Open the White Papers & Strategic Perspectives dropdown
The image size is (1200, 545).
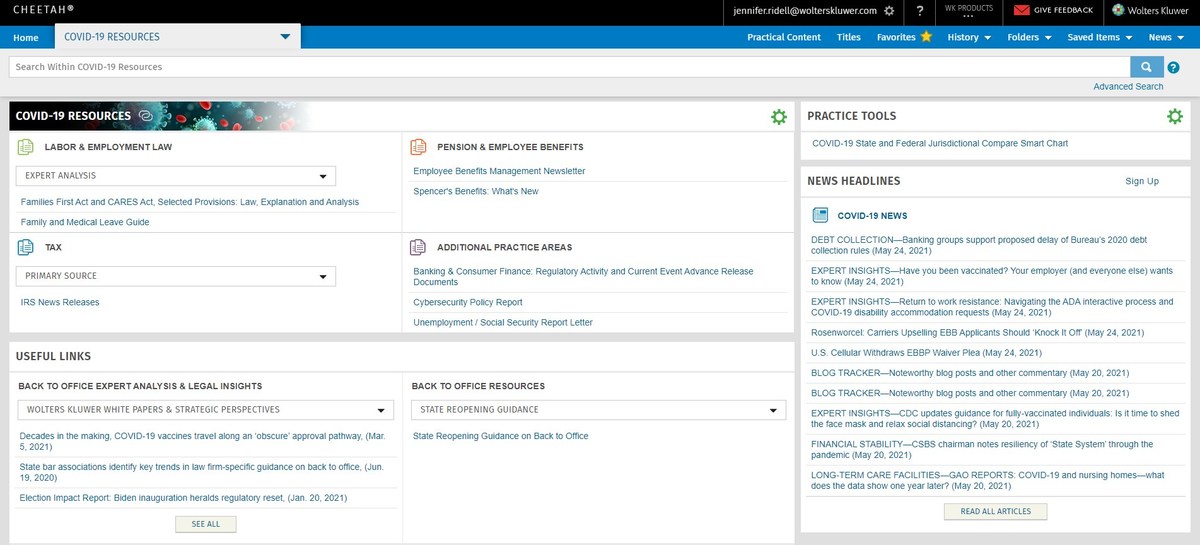tap(206, 410)
